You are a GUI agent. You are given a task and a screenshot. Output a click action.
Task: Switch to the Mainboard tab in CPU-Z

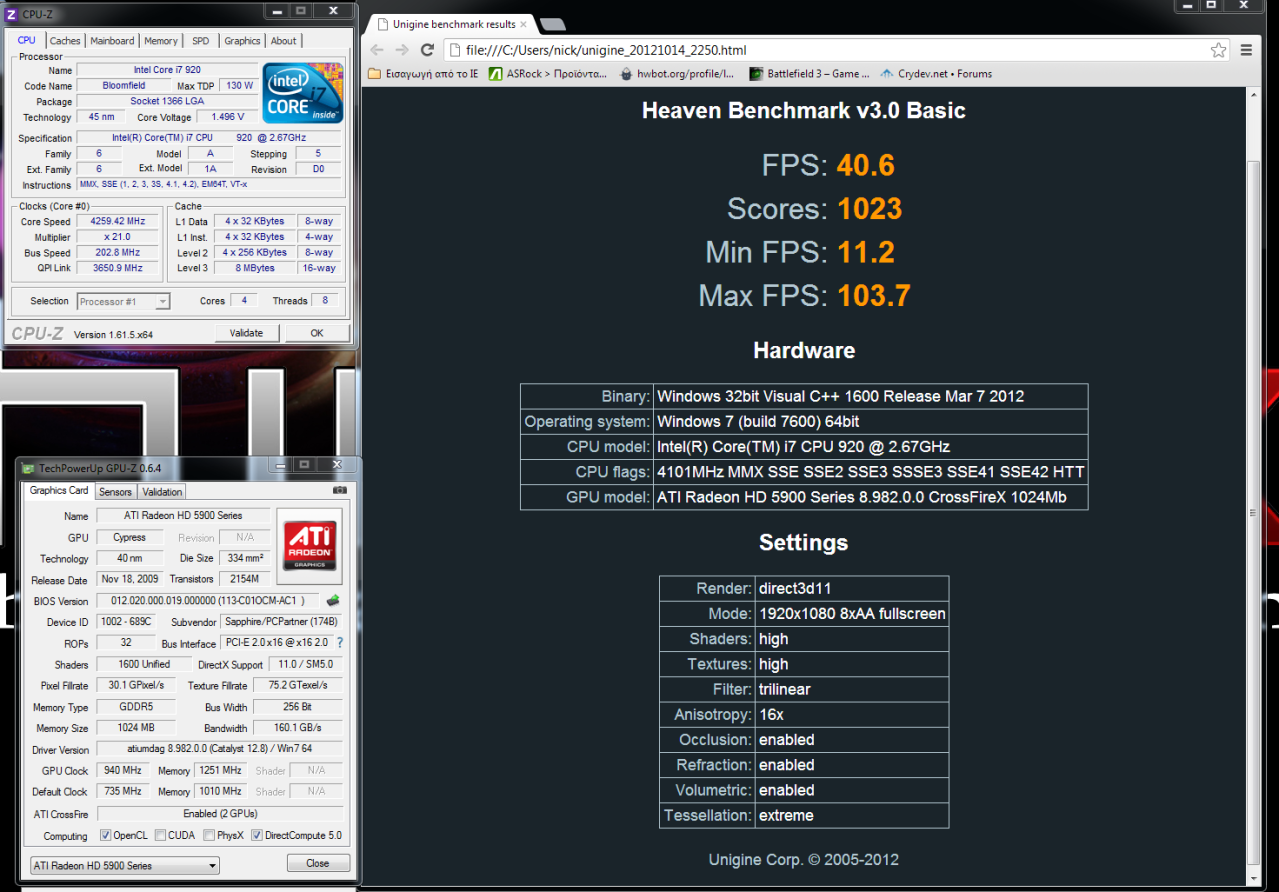(x=112, y=41)
